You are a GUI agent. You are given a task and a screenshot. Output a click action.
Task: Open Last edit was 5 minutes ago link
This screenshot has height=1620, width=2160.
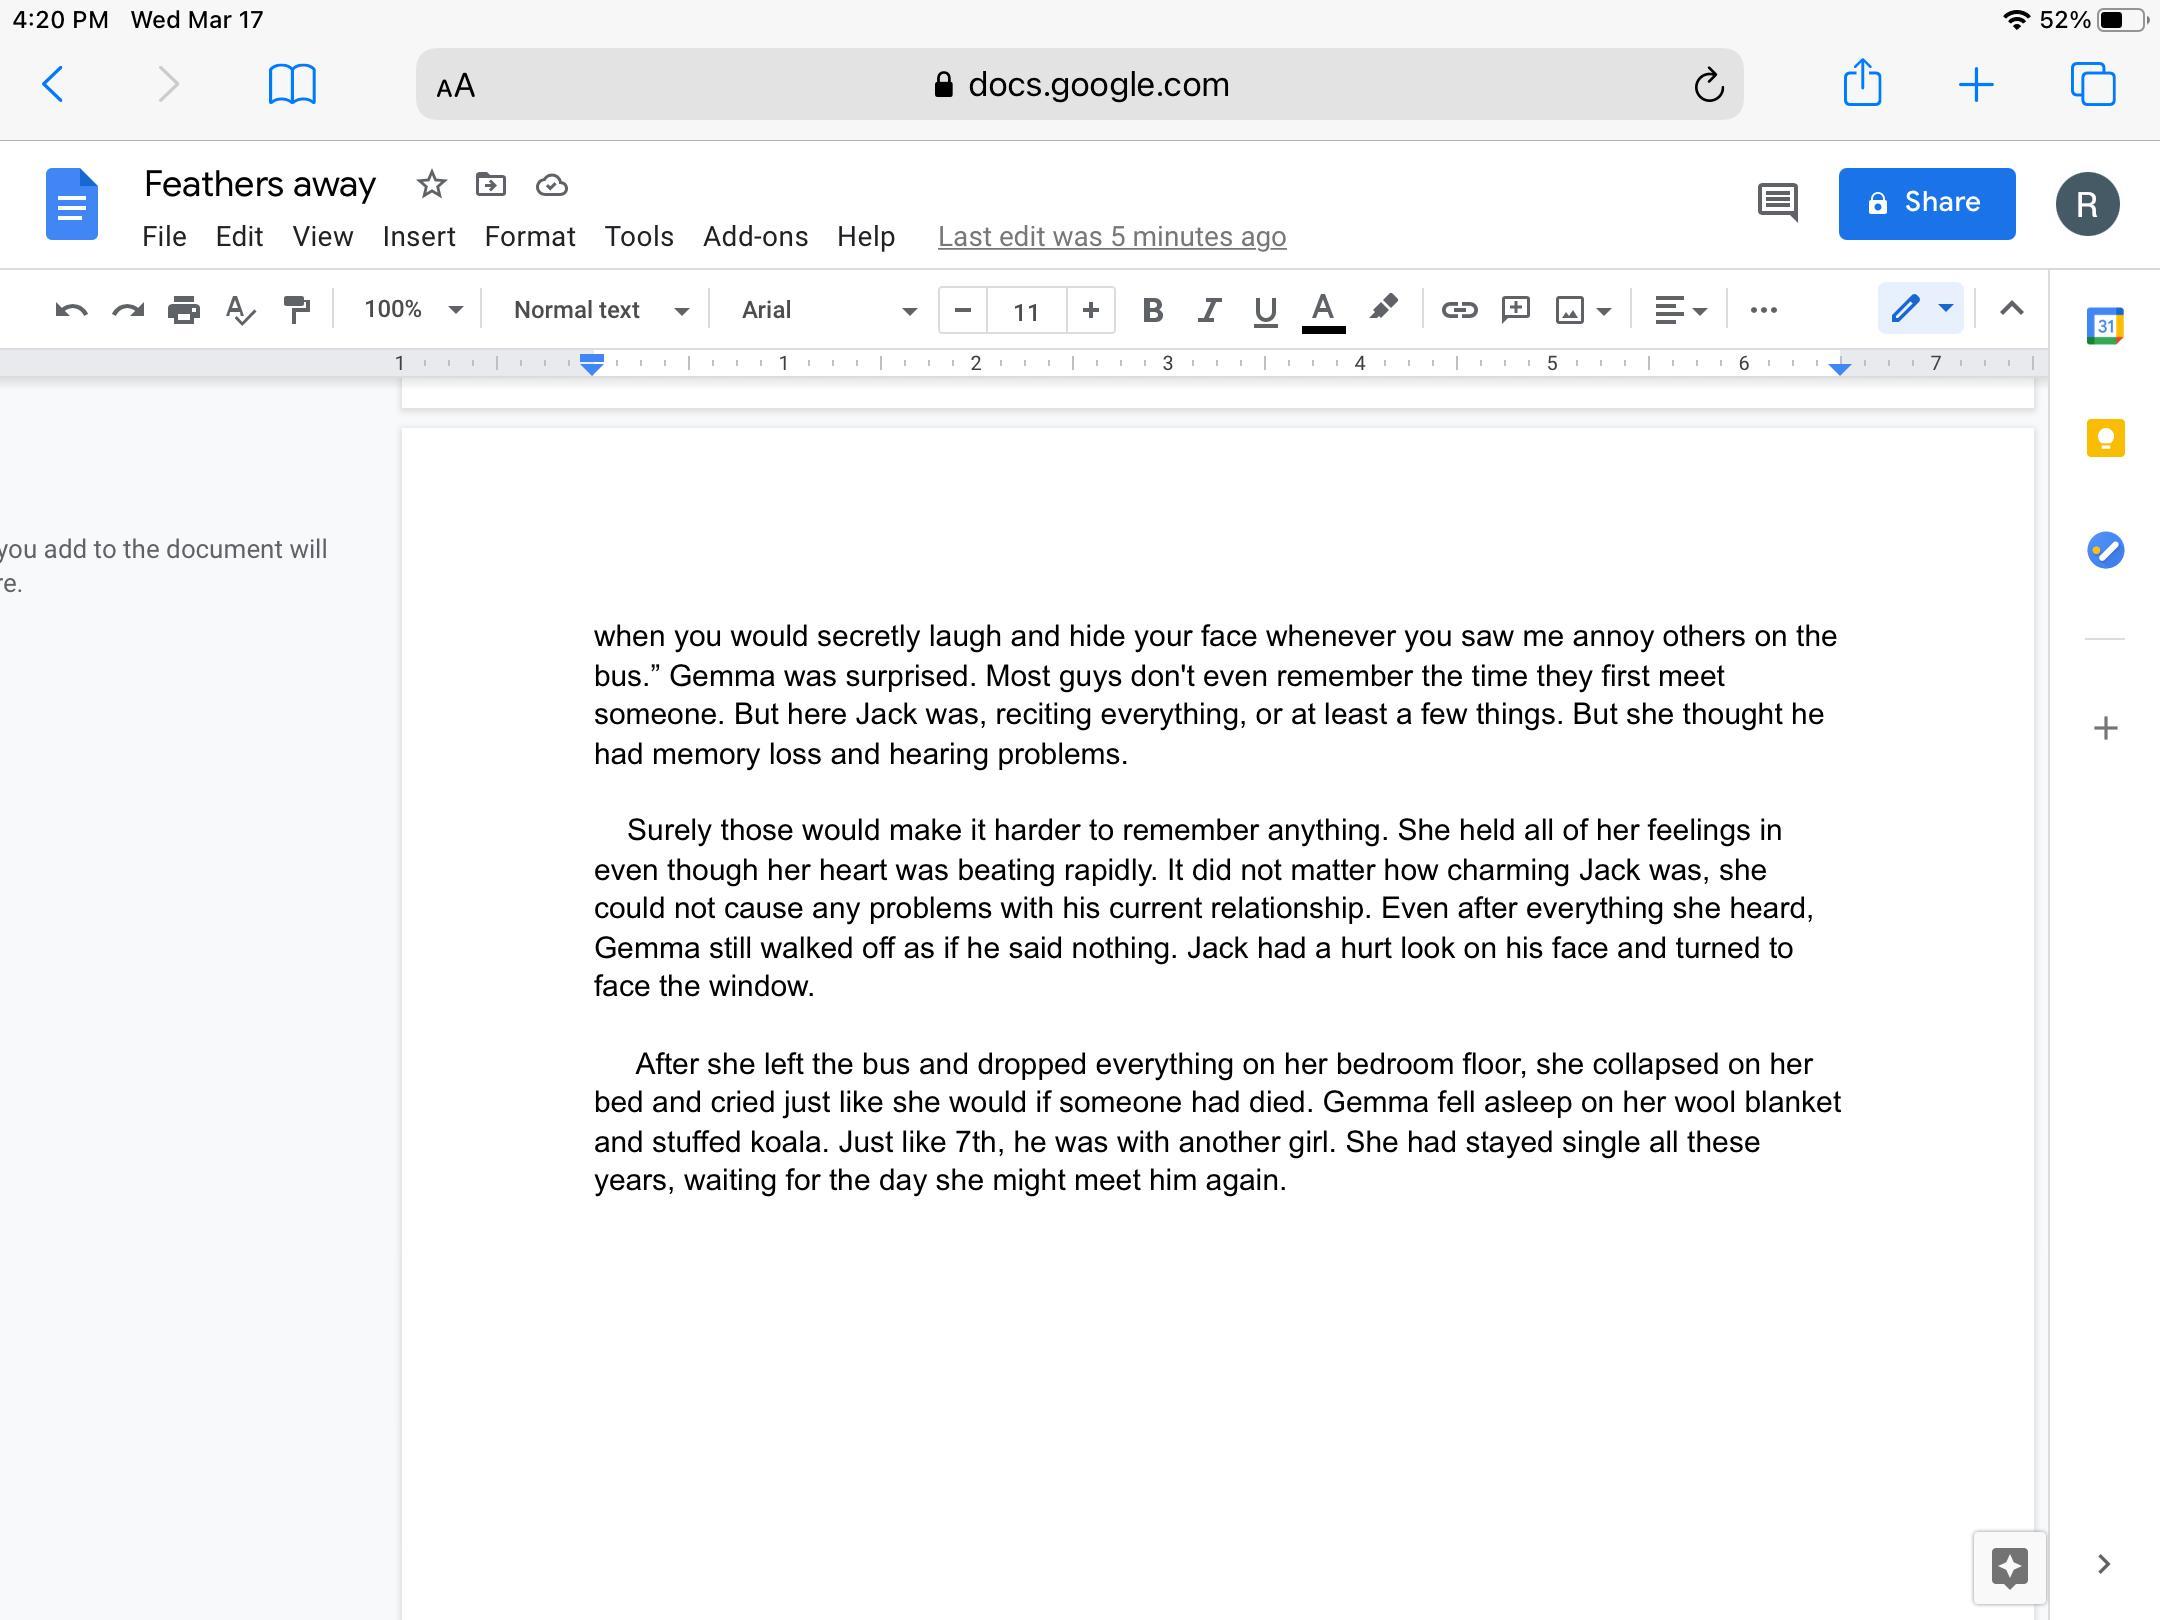1112,237
